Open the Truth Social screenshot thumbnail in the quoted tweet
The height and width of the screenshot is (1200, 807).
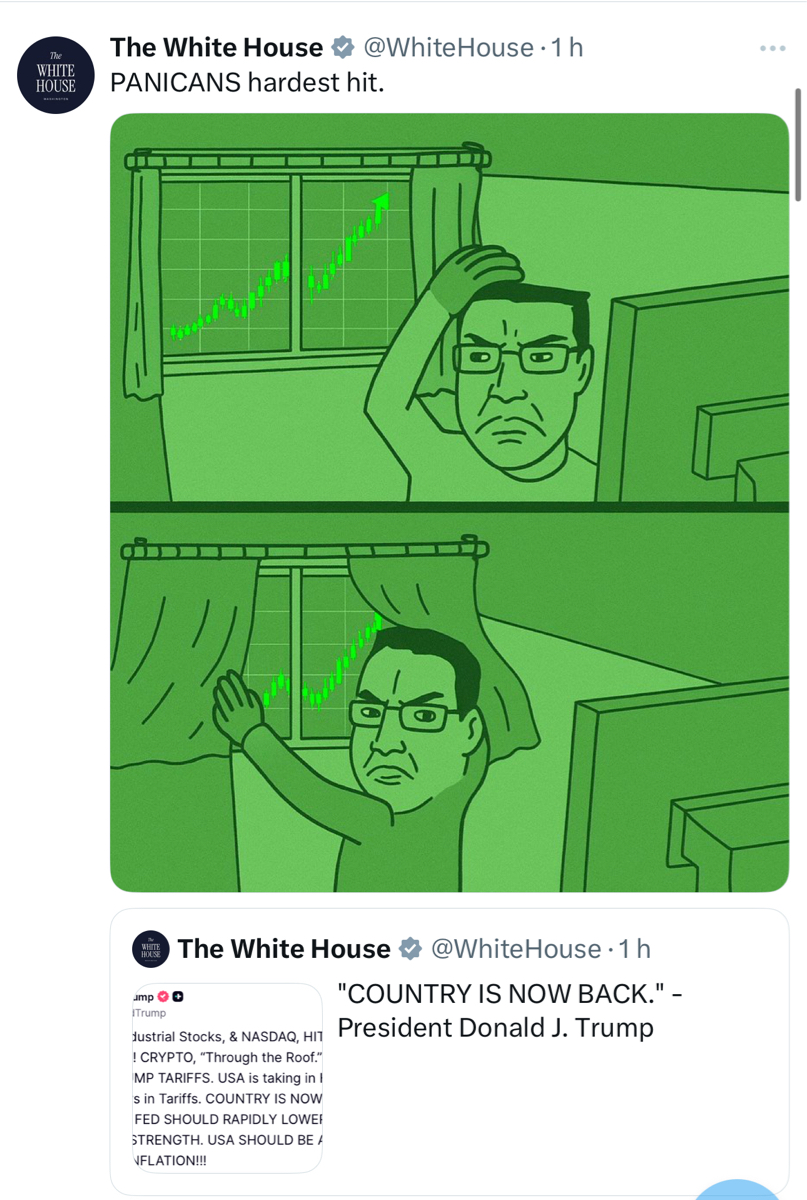228,1078
